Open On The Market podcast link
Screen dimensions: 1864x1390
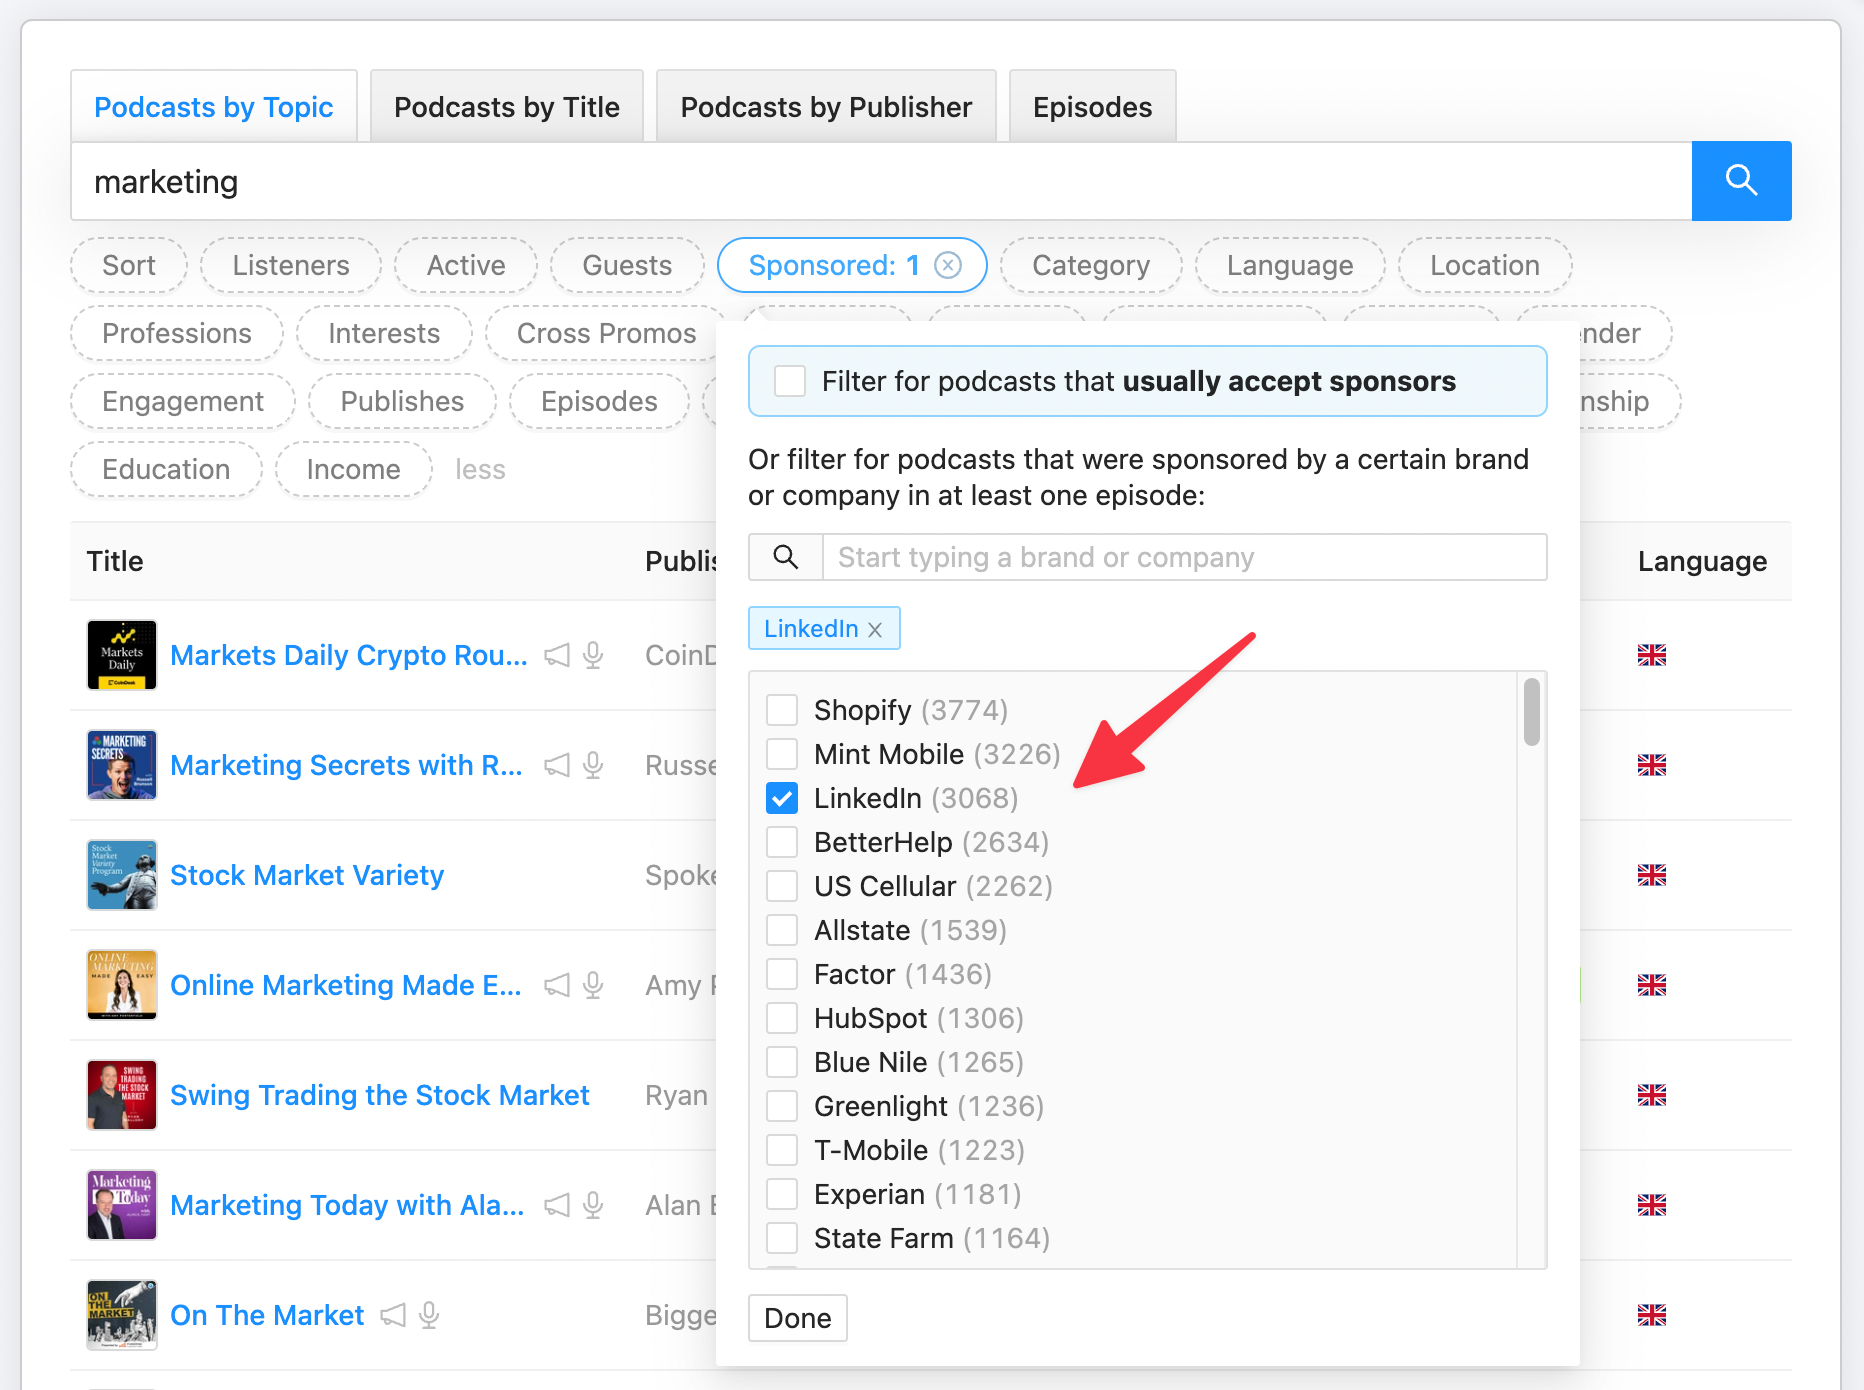tap(267, 1315)
